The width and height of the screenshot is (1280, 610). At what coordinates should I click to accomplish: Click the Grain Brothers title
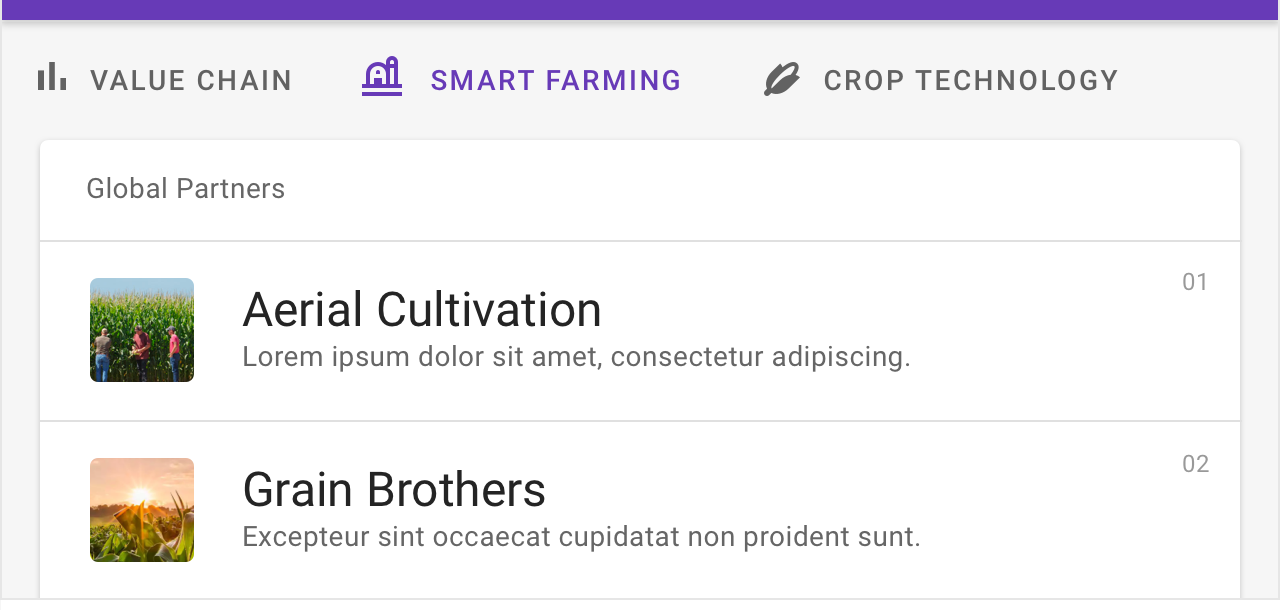(394, 490)
